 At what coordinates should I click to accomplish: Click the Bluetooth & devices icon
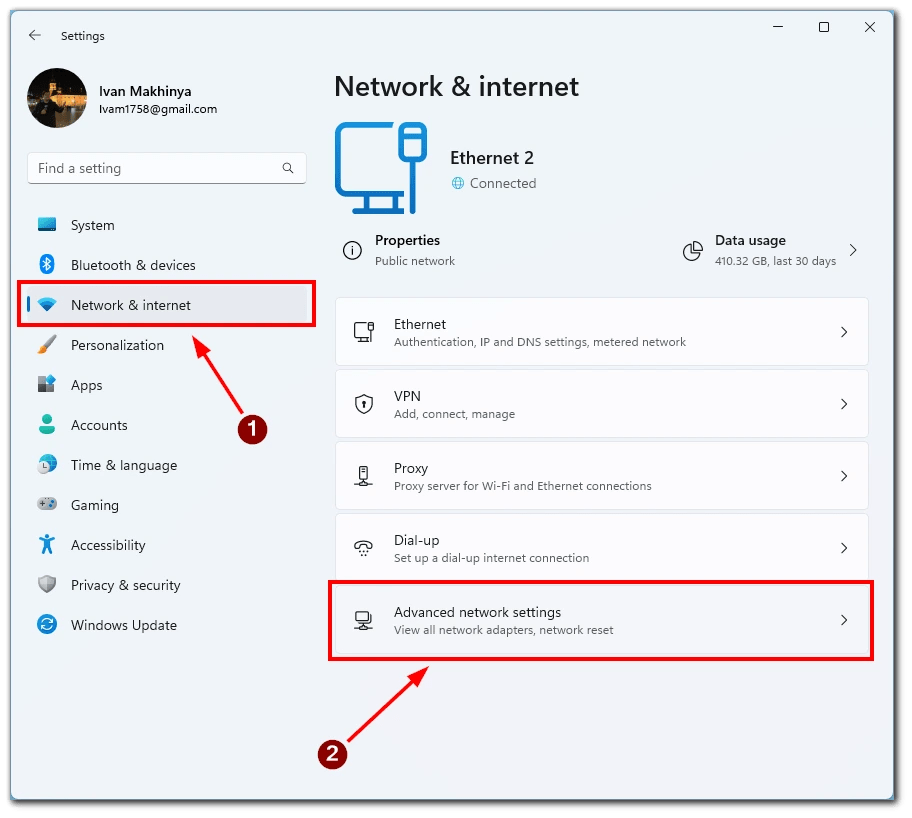(x=47, y=264)
